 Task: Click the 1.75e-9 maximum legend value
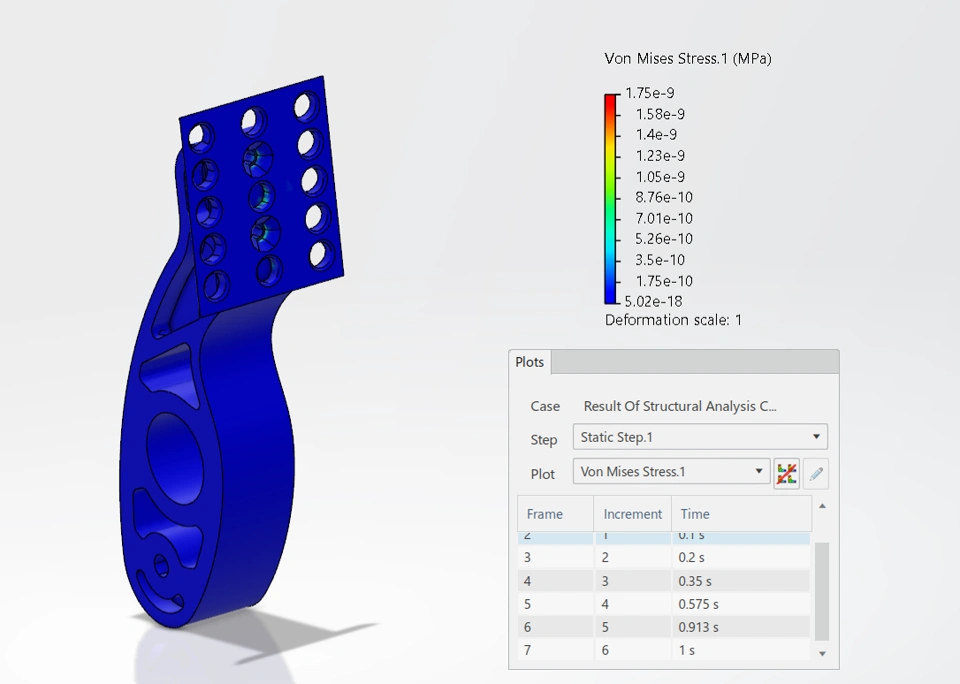[650, 93]
